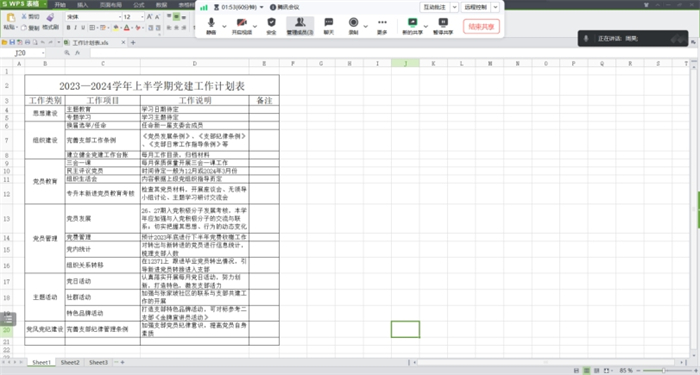
Task: Click the Cut scissors button
Action: (x=30, y=17)
